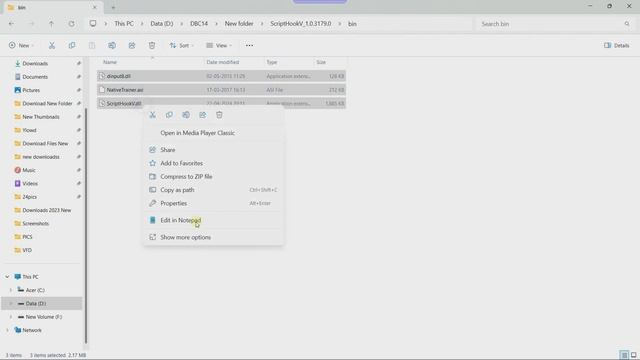Click the Rename icon in the toolbar
This screenshot has height=360, width=640.
[x=112, y=45]
